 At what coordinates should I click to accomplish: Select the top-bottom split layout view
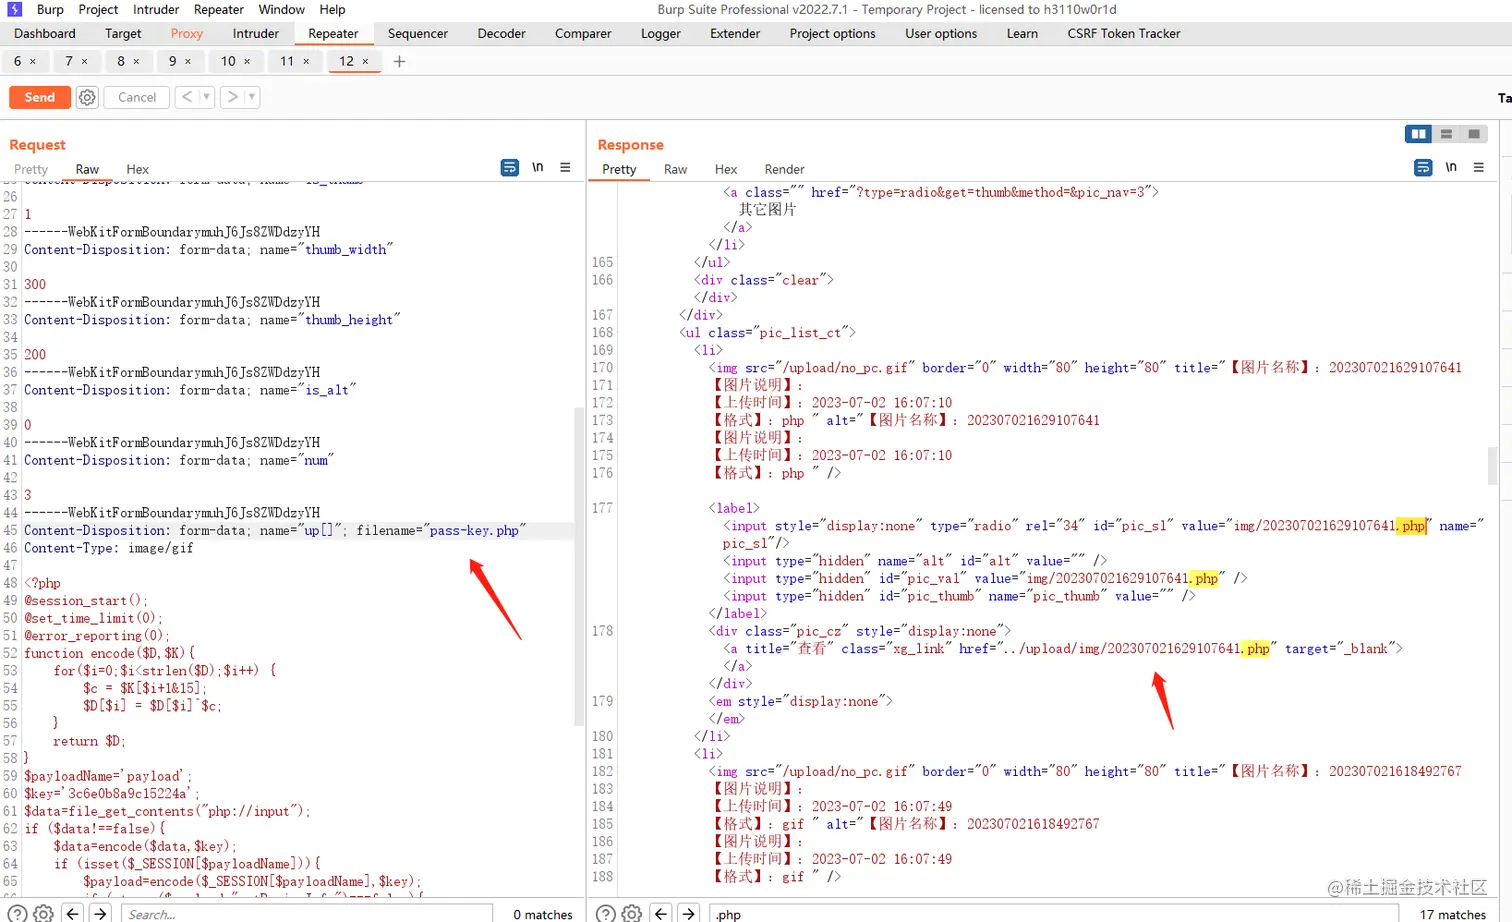[x=1446, y=134]
